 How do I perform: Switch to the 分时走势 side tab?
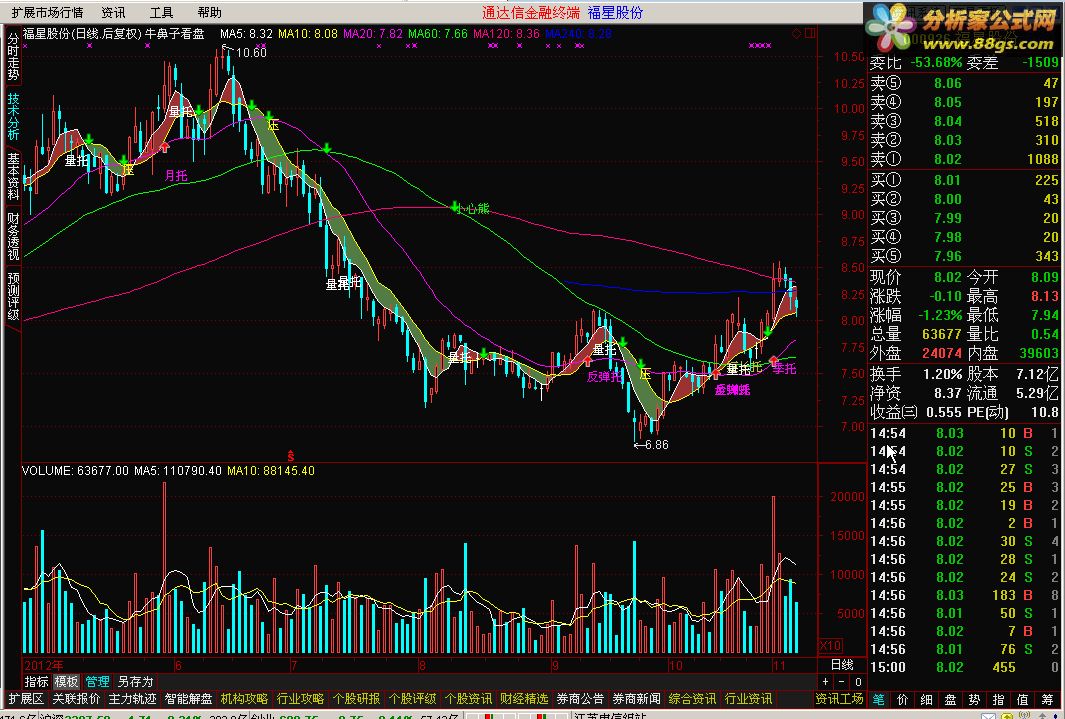click(x=13, y=56)
